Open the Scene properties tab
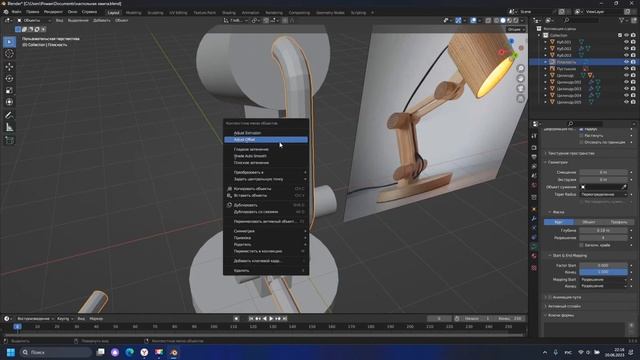640x360 pixels. pyautogui.click(x=534, y=176)
